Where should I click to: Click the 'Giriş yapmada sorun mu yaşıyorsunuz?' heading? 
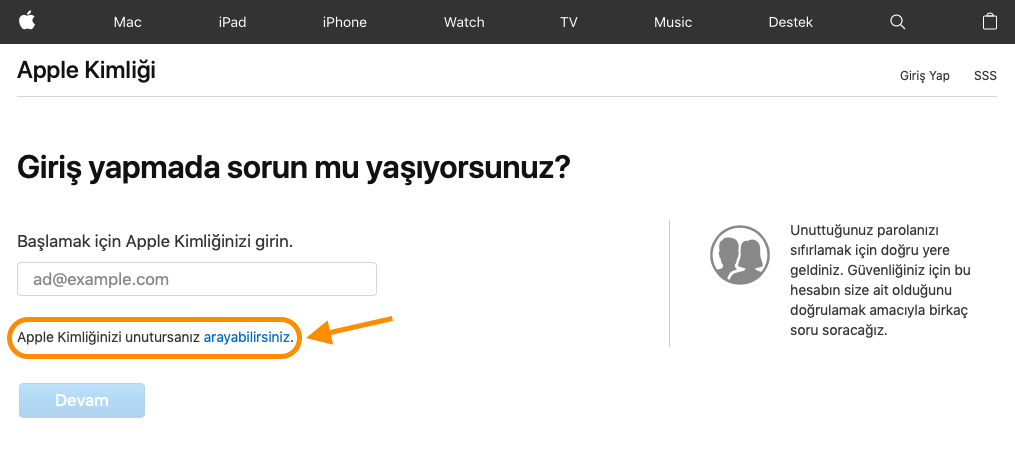tap(294, 167)
